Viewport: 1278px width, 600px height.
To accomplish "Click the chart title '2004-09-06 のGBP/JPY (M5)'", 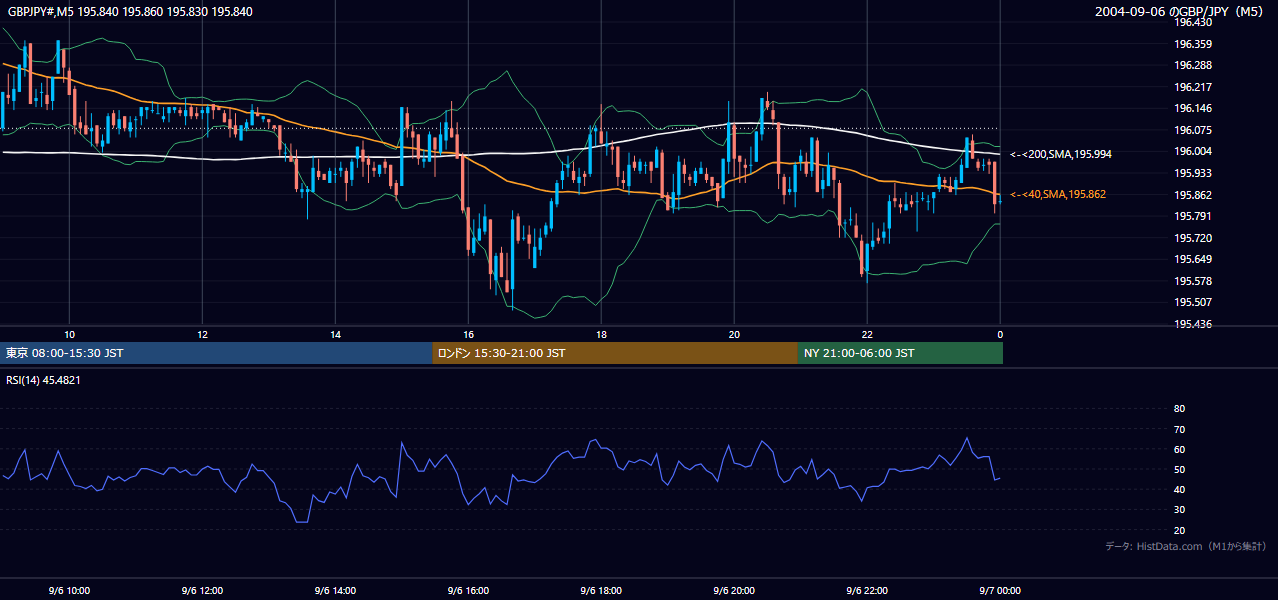I will (1180, 12).
